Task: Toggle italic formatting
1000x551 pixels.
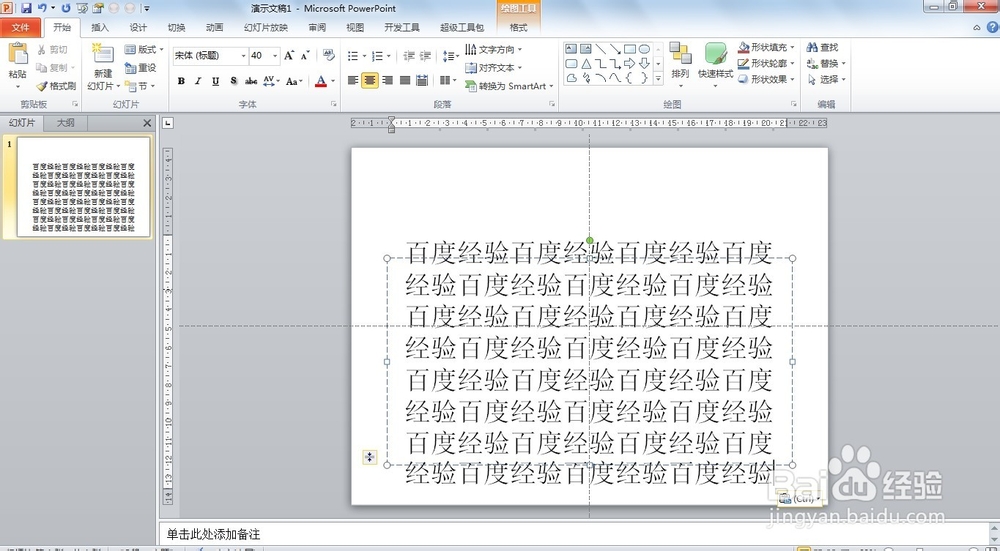Action: point(198,81)
